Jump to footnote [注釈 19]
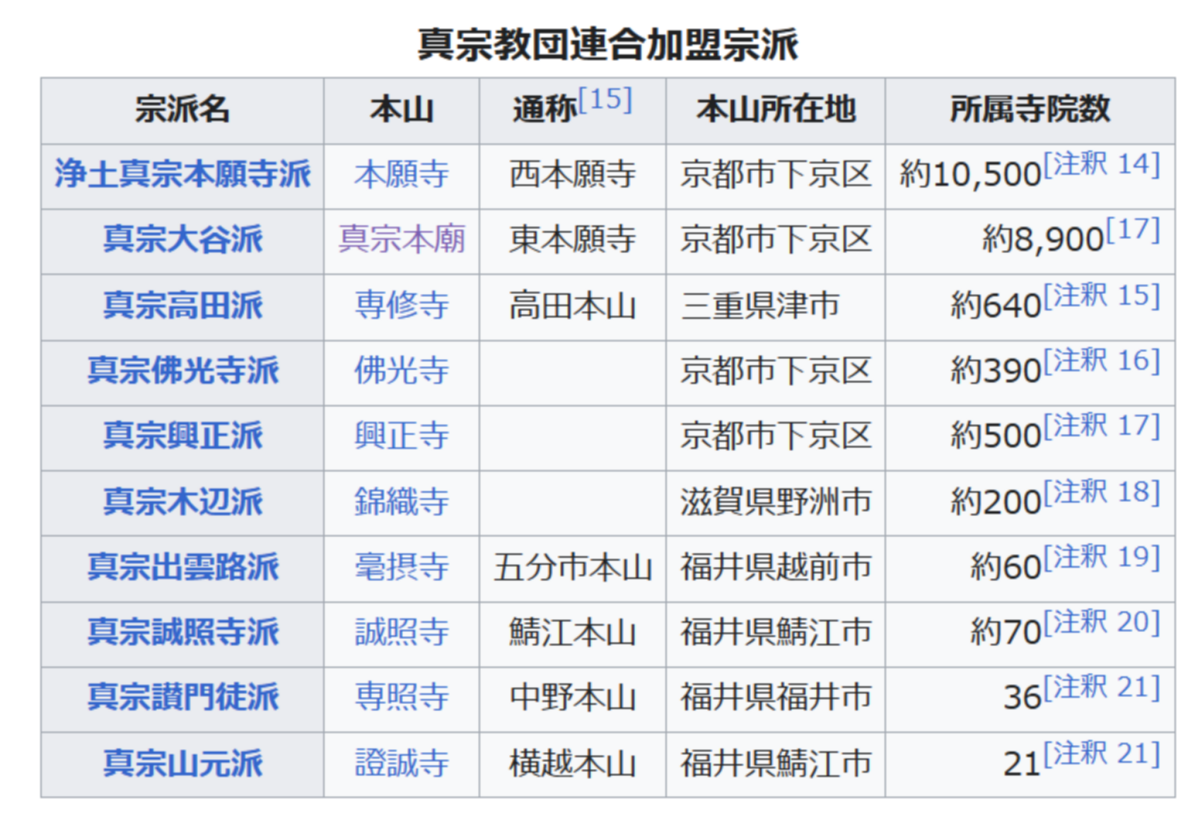Screen dimensions: 1200x827 point(1101,557)
